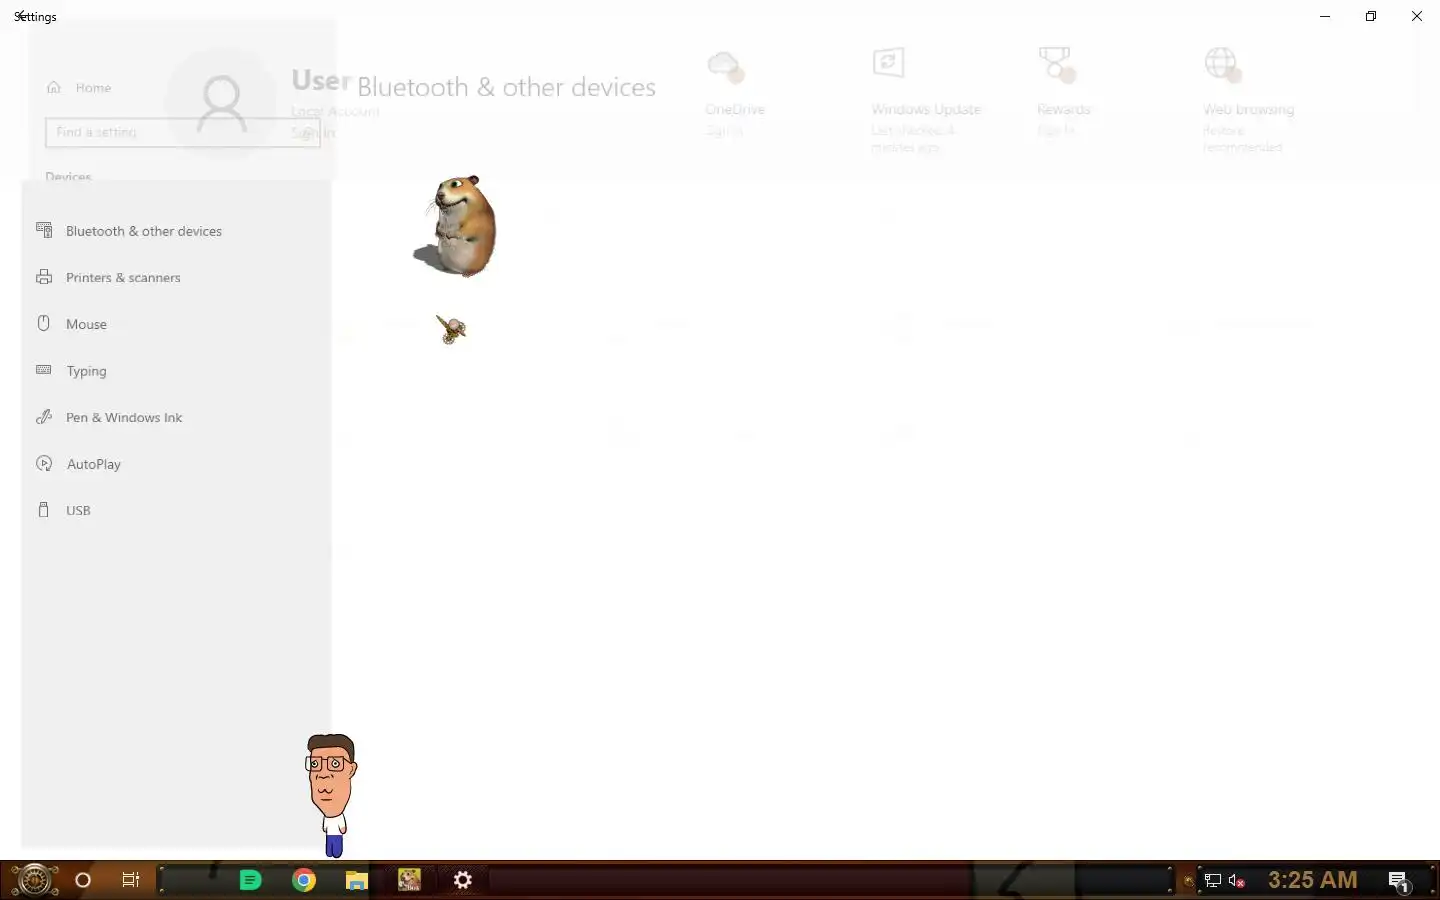This screenshot has height=900, width=1440.
Task: Click the small flying bug sprite
Action: click(451, 329)
